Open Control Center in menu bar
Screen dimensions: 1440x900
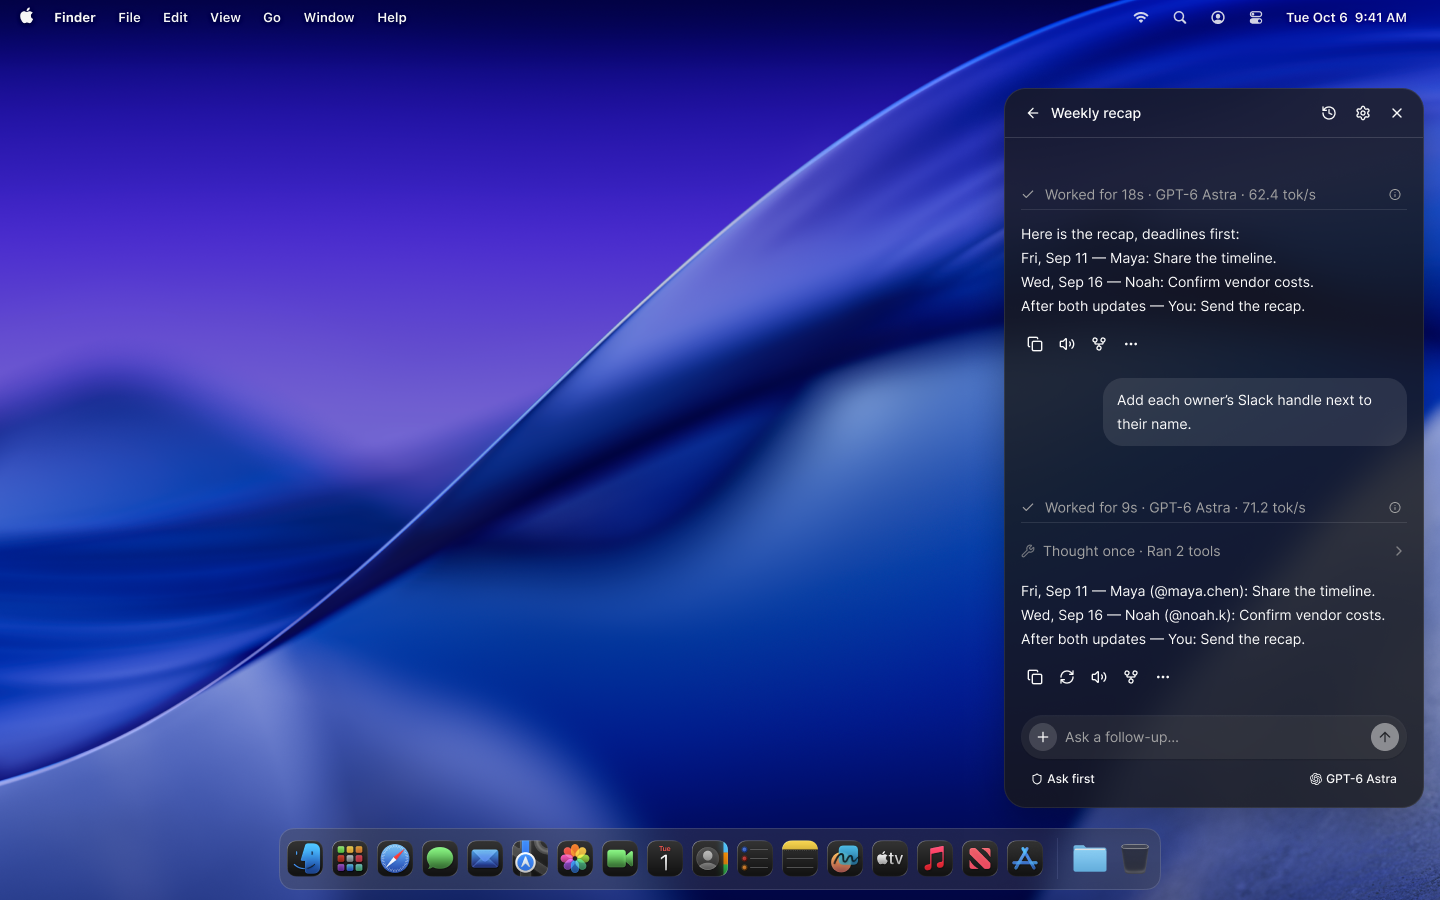[x=1256, y=17]
